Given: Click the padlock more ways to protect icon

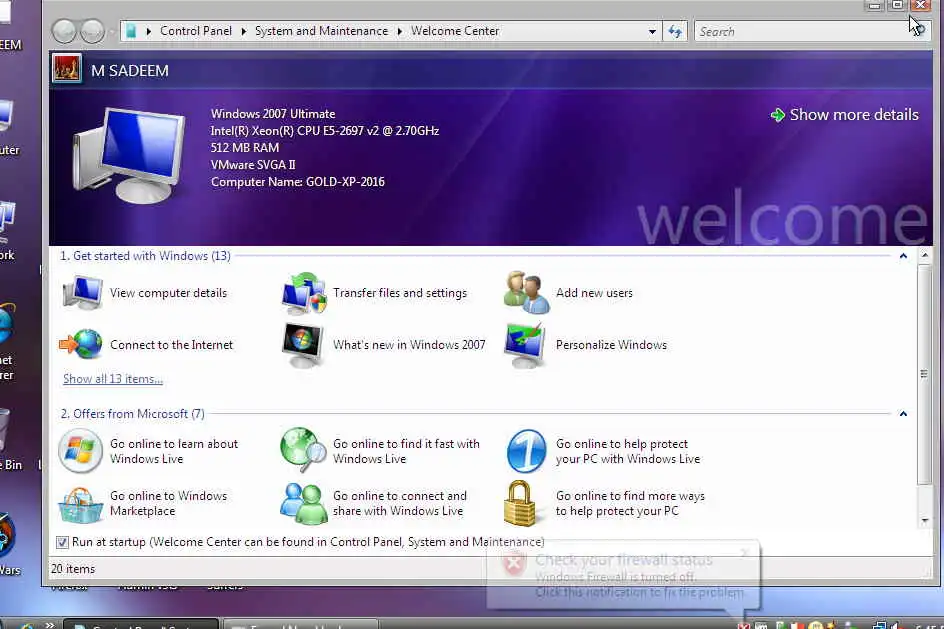Looking at the screenshot, I should pyautogui.click(x=520, y=503).
